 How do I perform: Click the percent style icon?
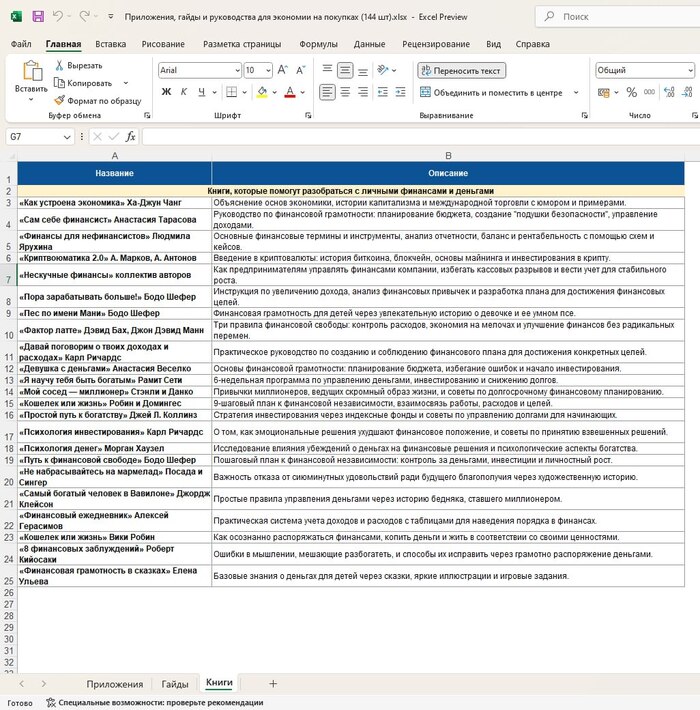pyautogui.click(x=631, y=92)
